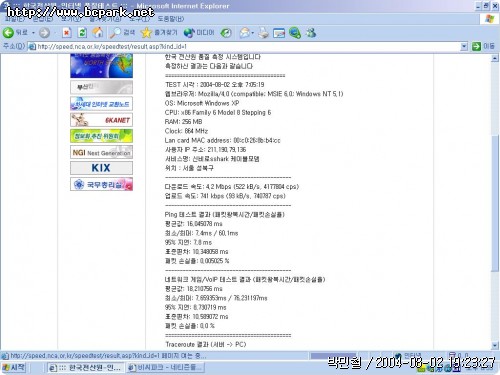500x375 pixels.
Task: Open the Help menu in the menu bar
Action: [x=171, y=19]
